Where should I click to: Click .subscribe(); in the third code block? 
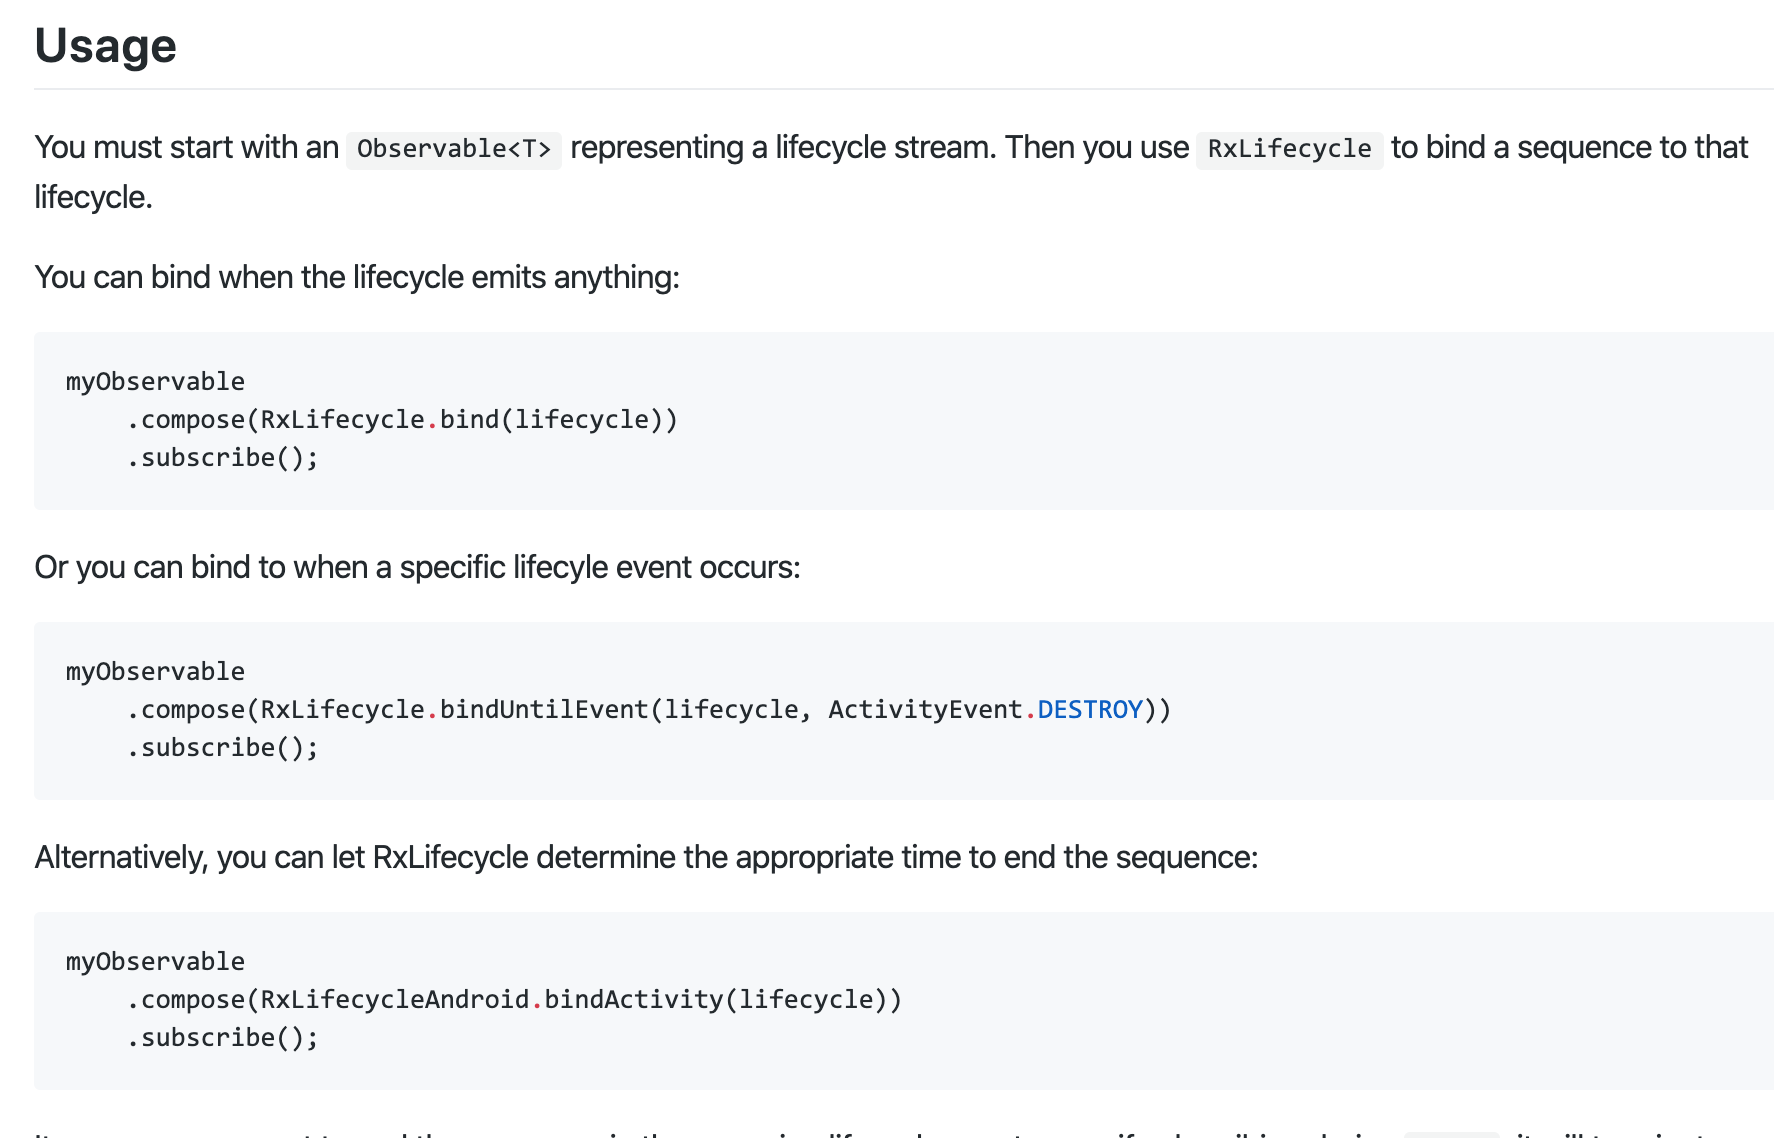[x=222, y=1038]
